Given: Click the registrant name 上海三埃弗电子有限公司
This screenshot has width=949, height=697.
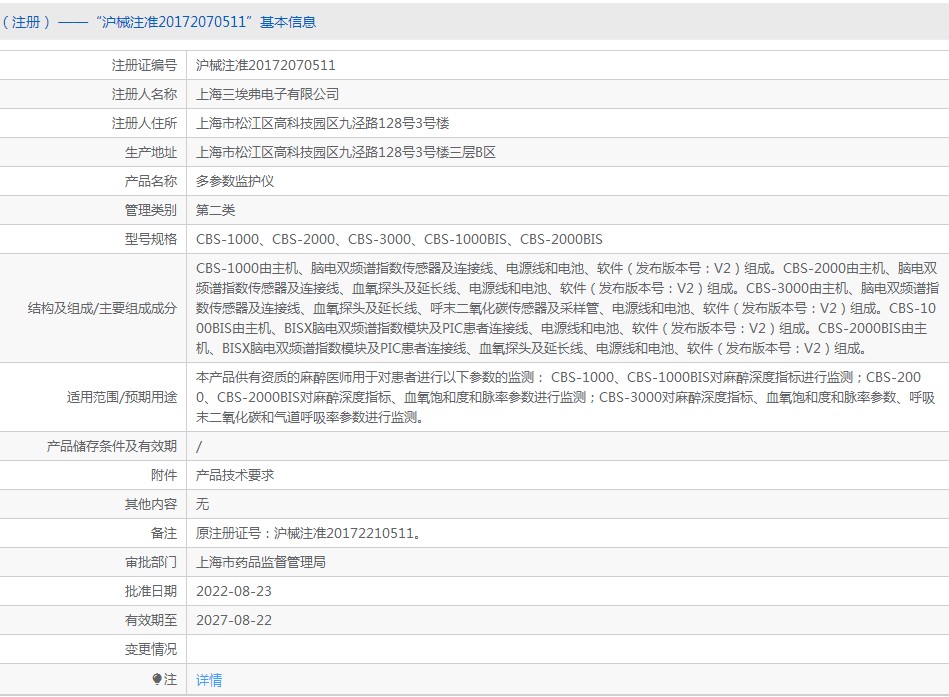Looking at the screenshot, I should click(x=268, y=94).
